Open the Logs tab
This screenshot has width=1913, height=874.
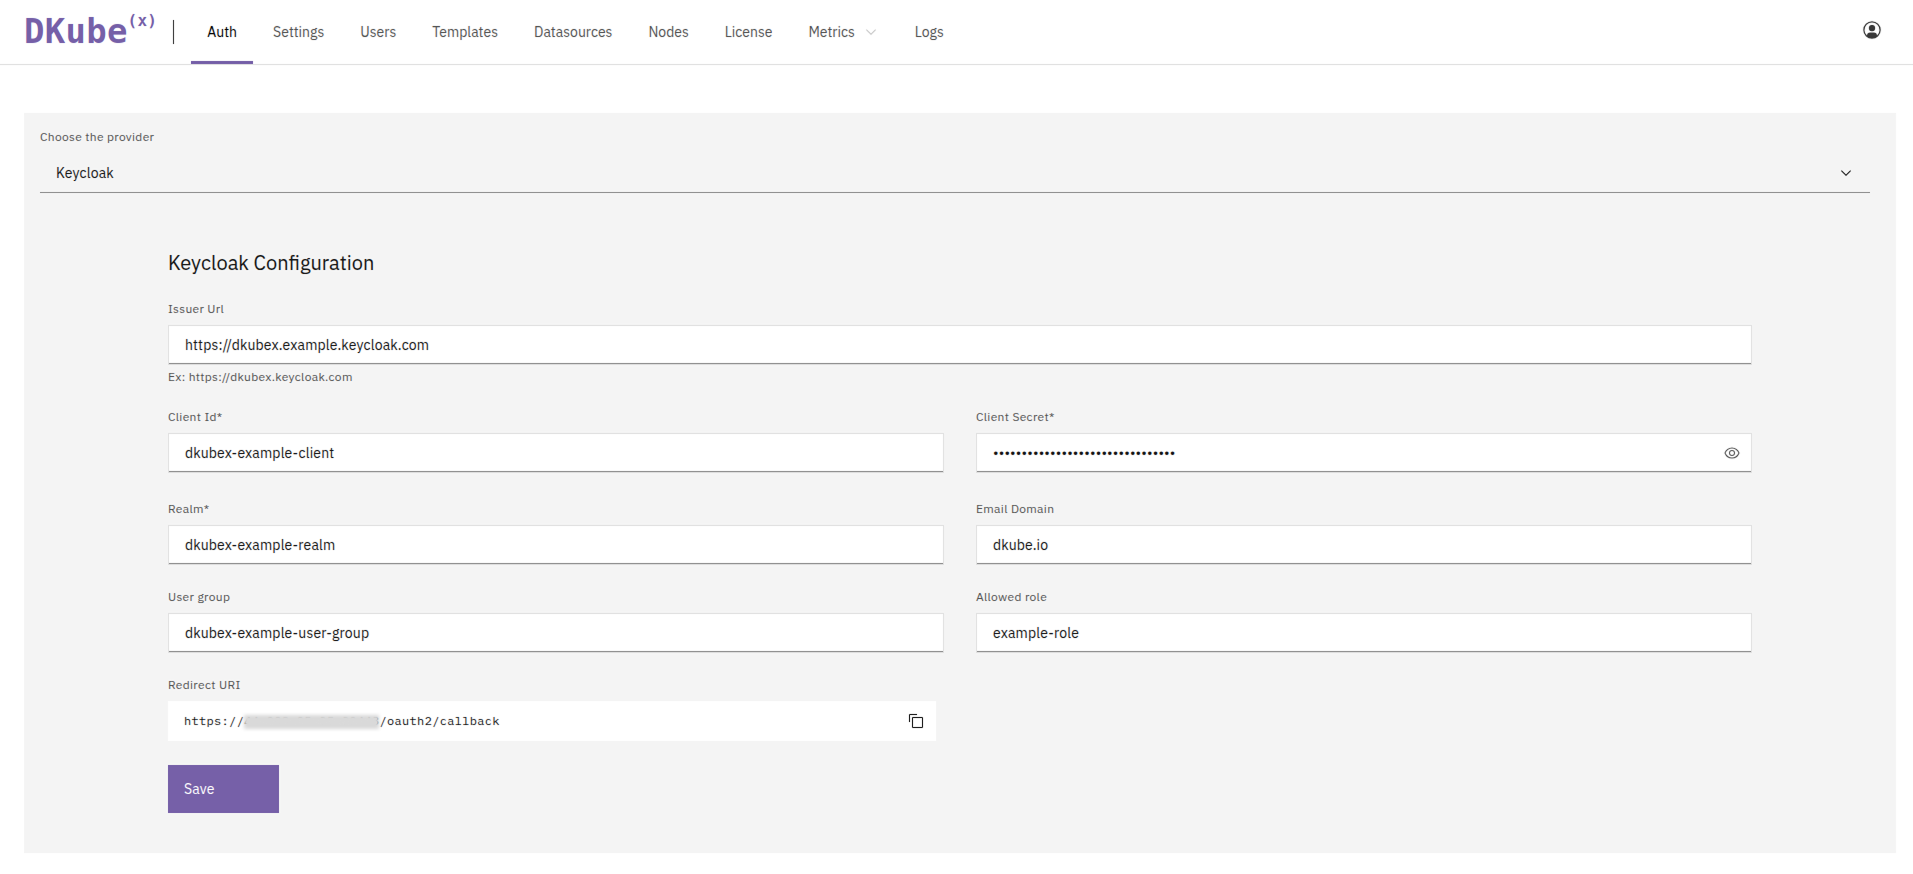[x=928, y=32]
